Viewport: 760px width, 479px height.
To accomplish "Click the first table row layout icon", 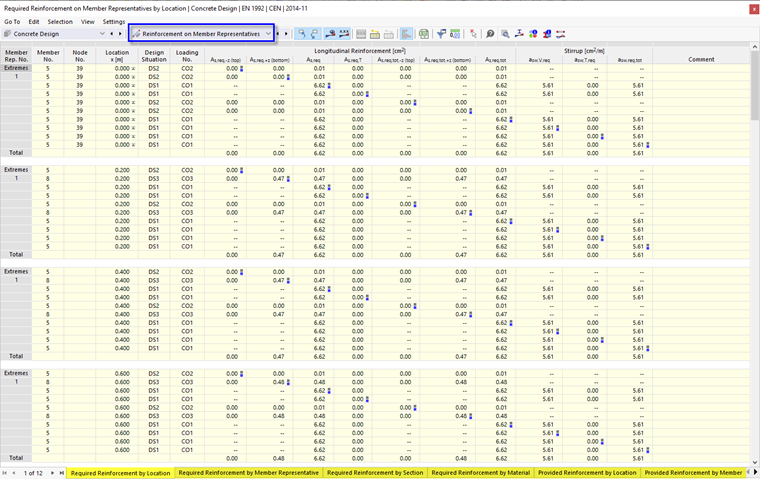I will (x=359, y=34).
